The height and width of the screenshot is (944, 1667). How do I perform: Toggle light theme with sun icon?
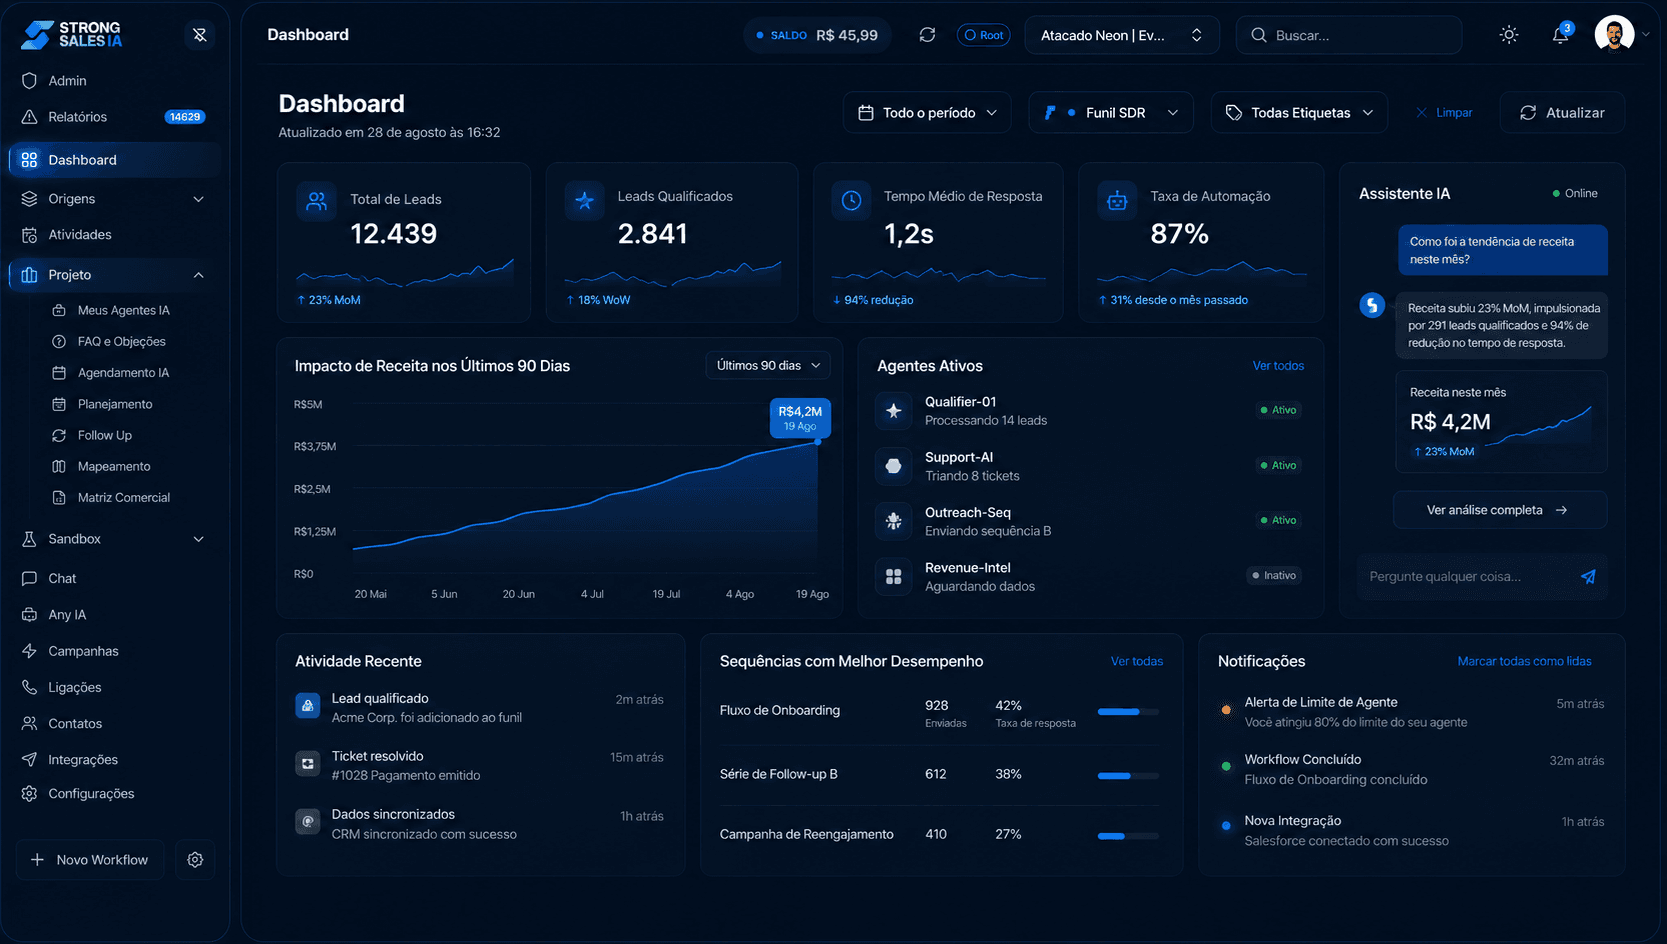[1509, 35]
